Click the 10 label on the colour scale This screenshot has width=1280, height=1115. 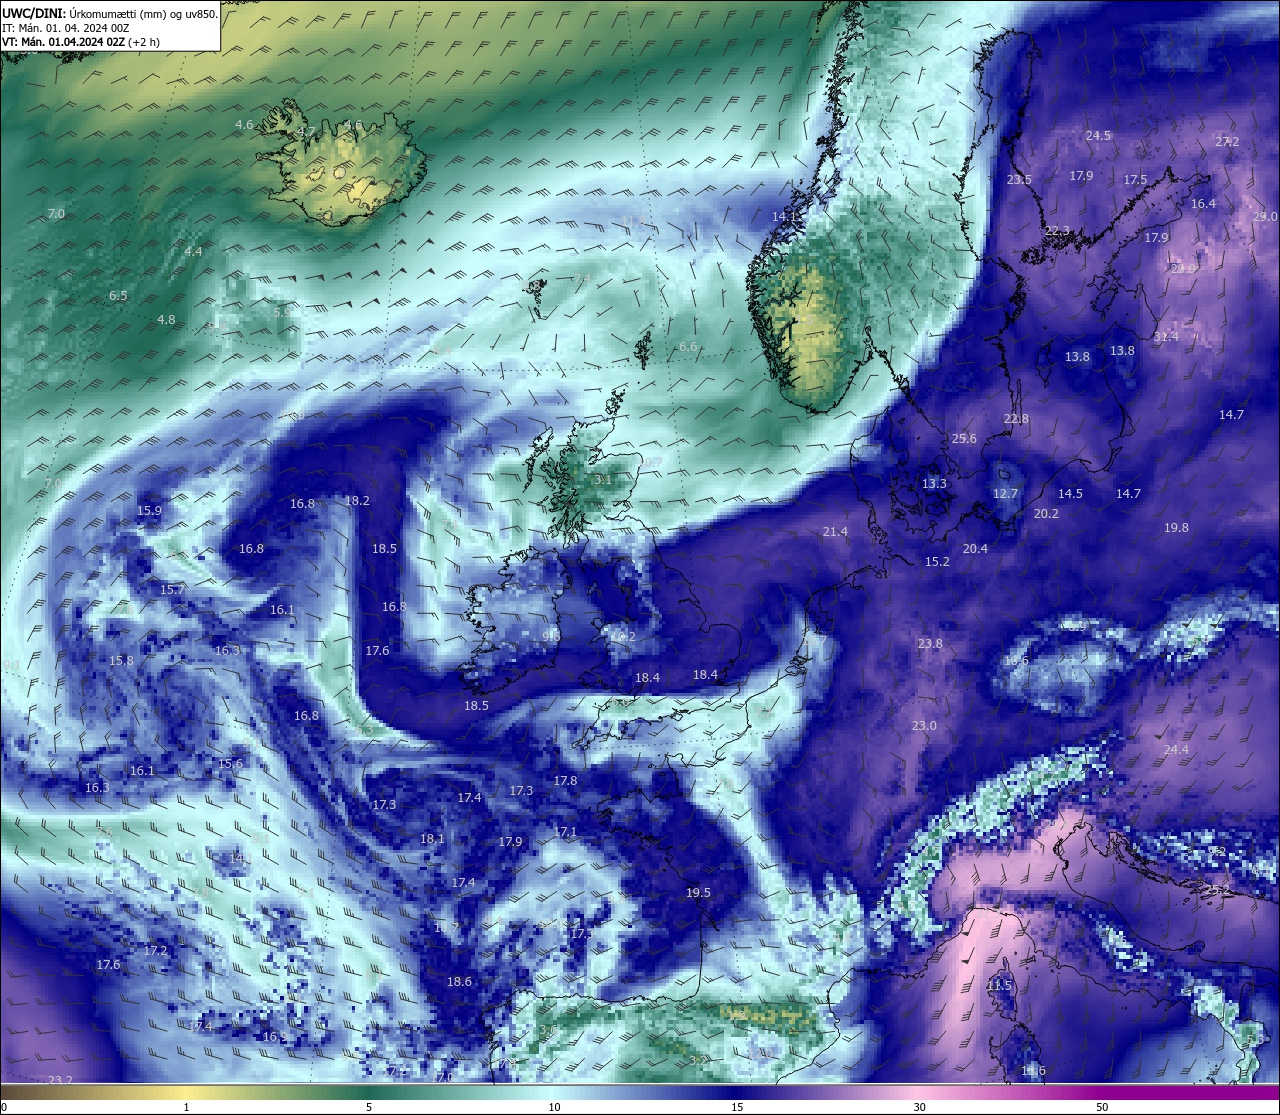click(553, 1107)
